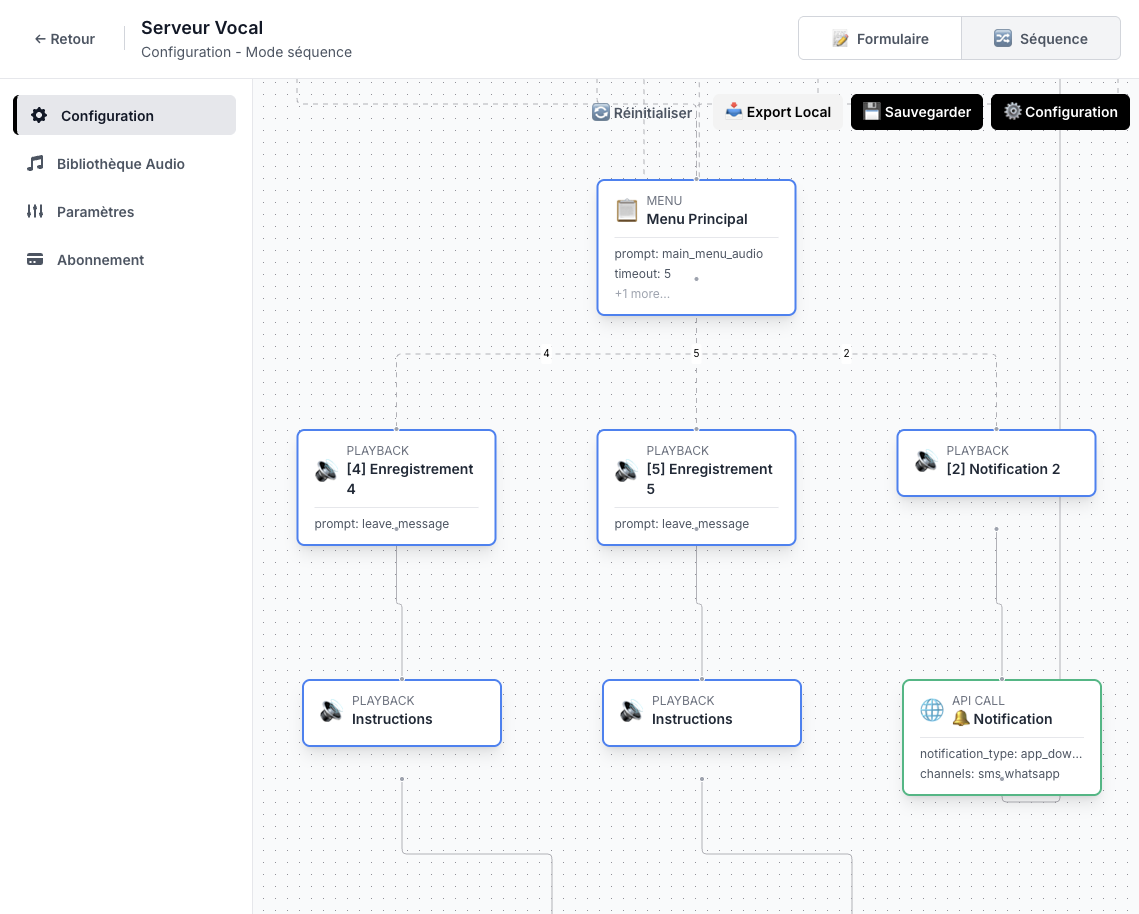Switch to the Séquence tab
This screenshot has height=914, width=1139.
(1040, 39)
